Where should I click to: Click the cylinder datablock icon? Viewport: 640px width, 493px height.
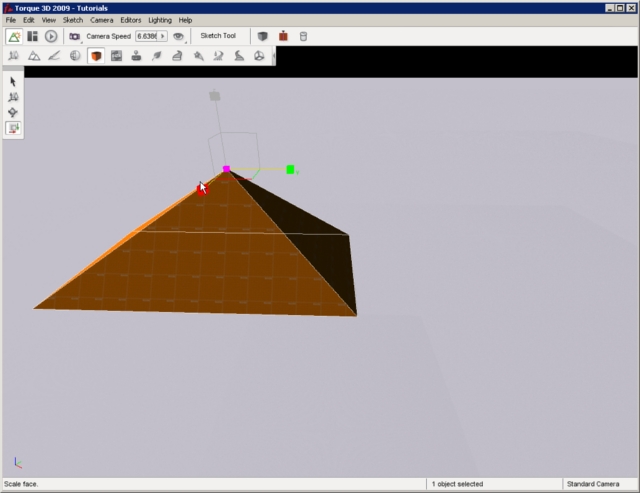pyautogui.click(x=304, y=36)
